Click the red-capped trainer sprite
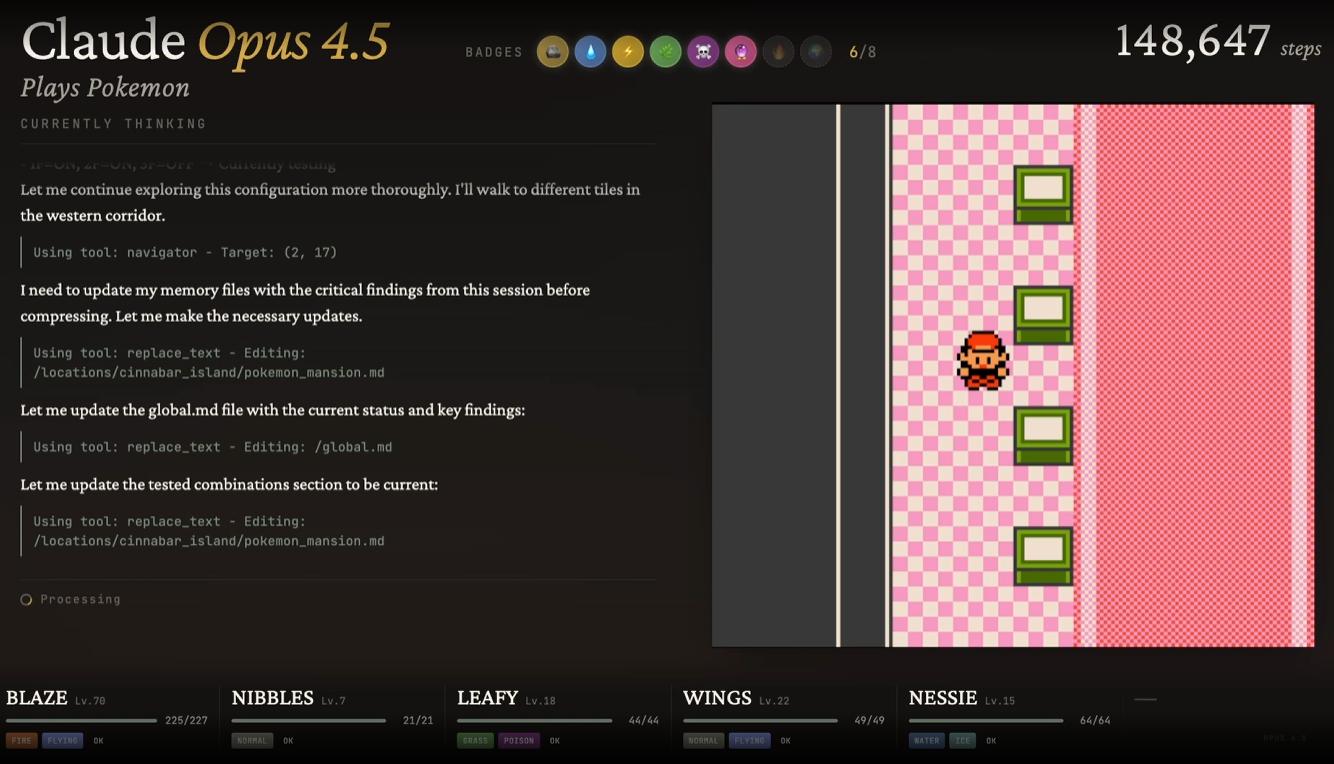This screenshot has height=764, width=1334. [982, 360]
